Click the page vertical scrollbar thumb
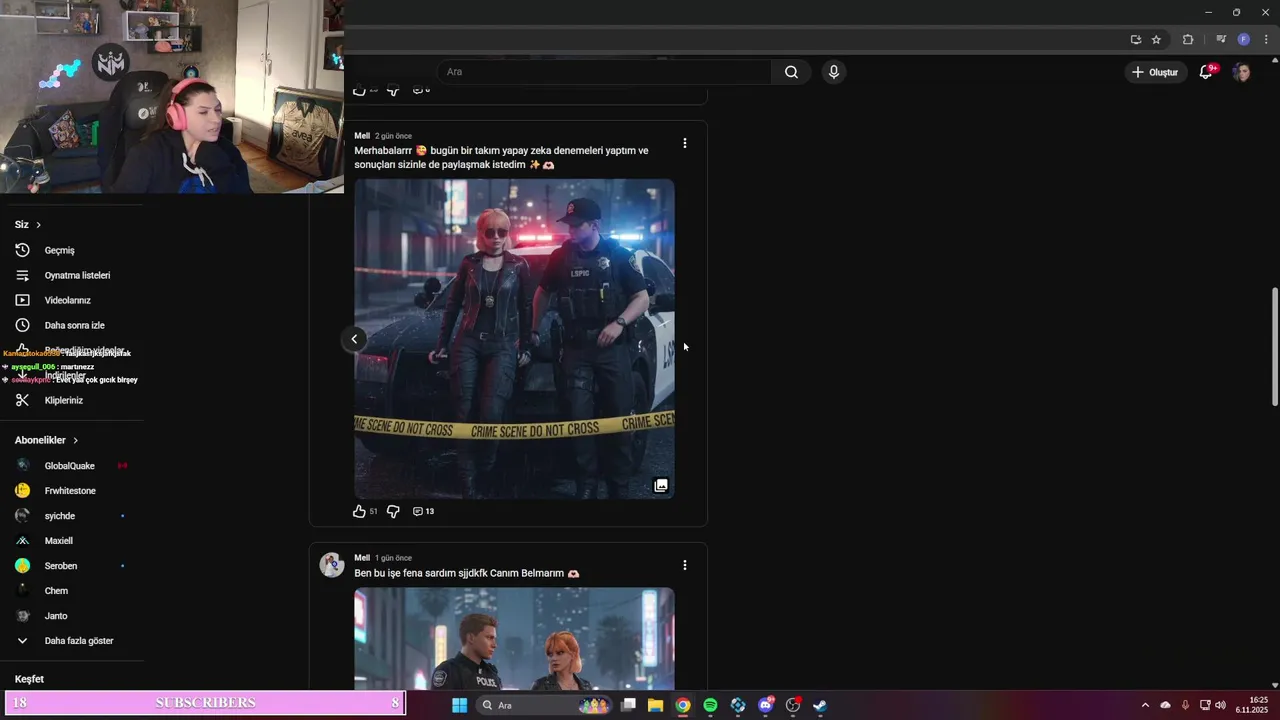 (1274, 346)
